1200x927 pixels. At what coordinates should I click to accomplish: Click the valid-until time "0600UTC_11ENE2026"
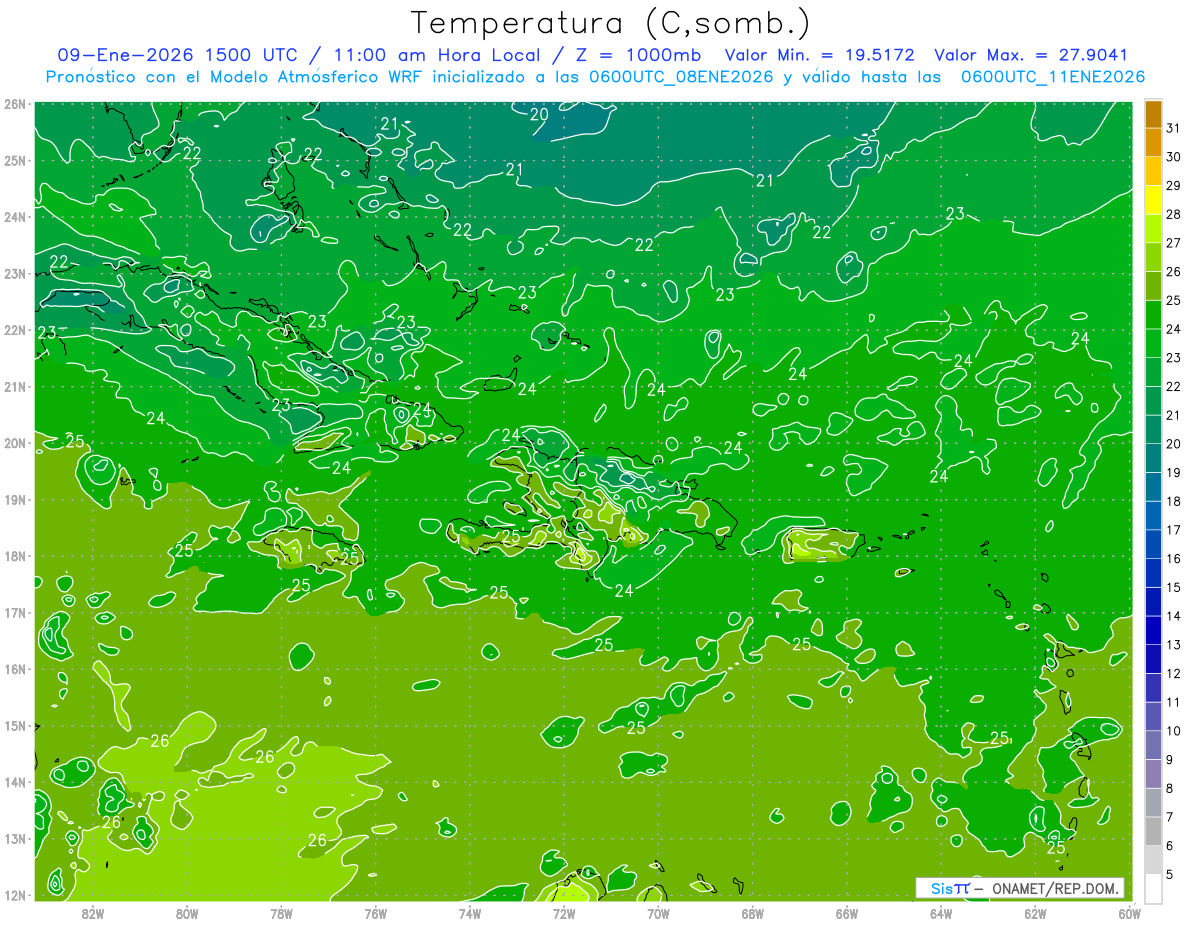(x=1053, y=77)
